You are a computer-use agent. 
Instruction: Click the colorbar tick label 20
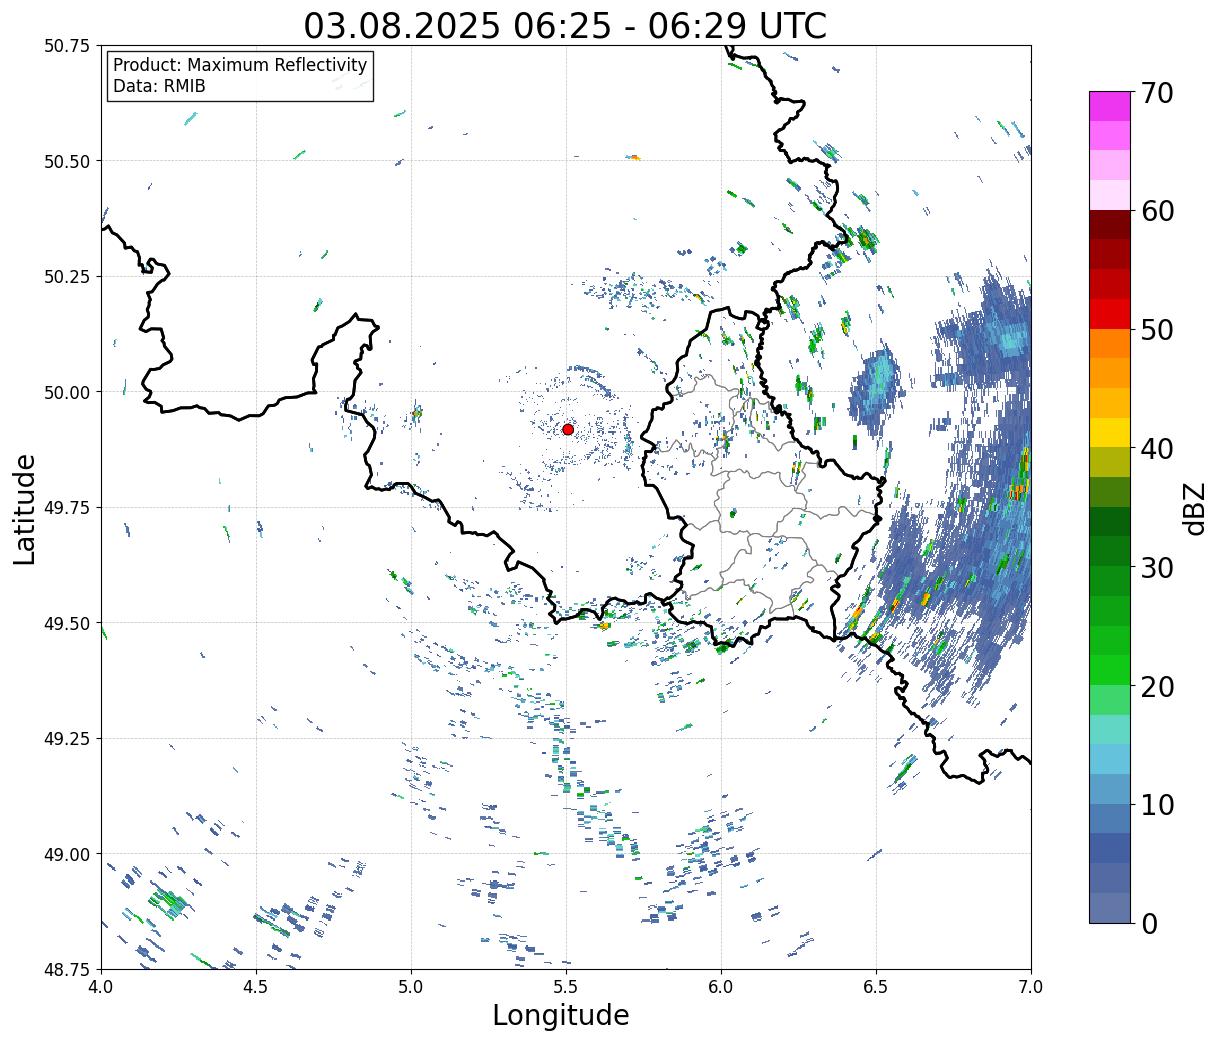[1156, 686]
